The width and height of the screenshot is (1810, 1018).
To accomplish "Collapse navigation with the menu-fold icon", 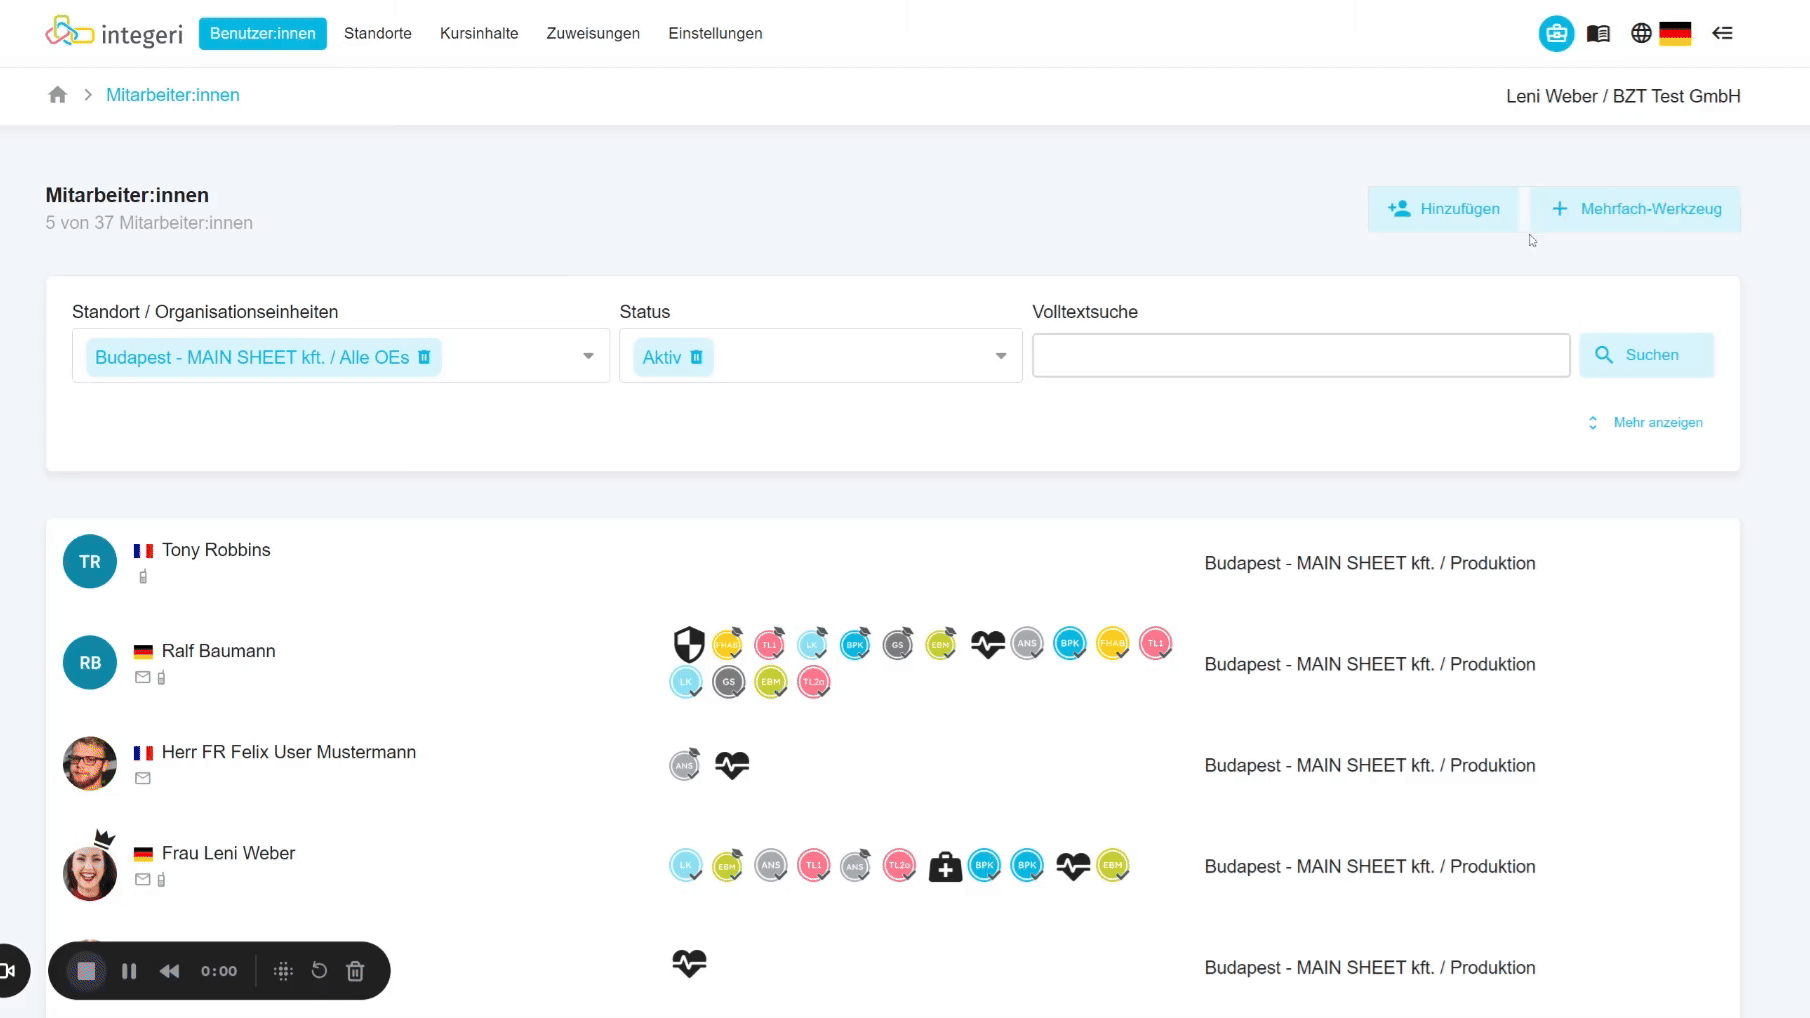I will (1722, 33).
